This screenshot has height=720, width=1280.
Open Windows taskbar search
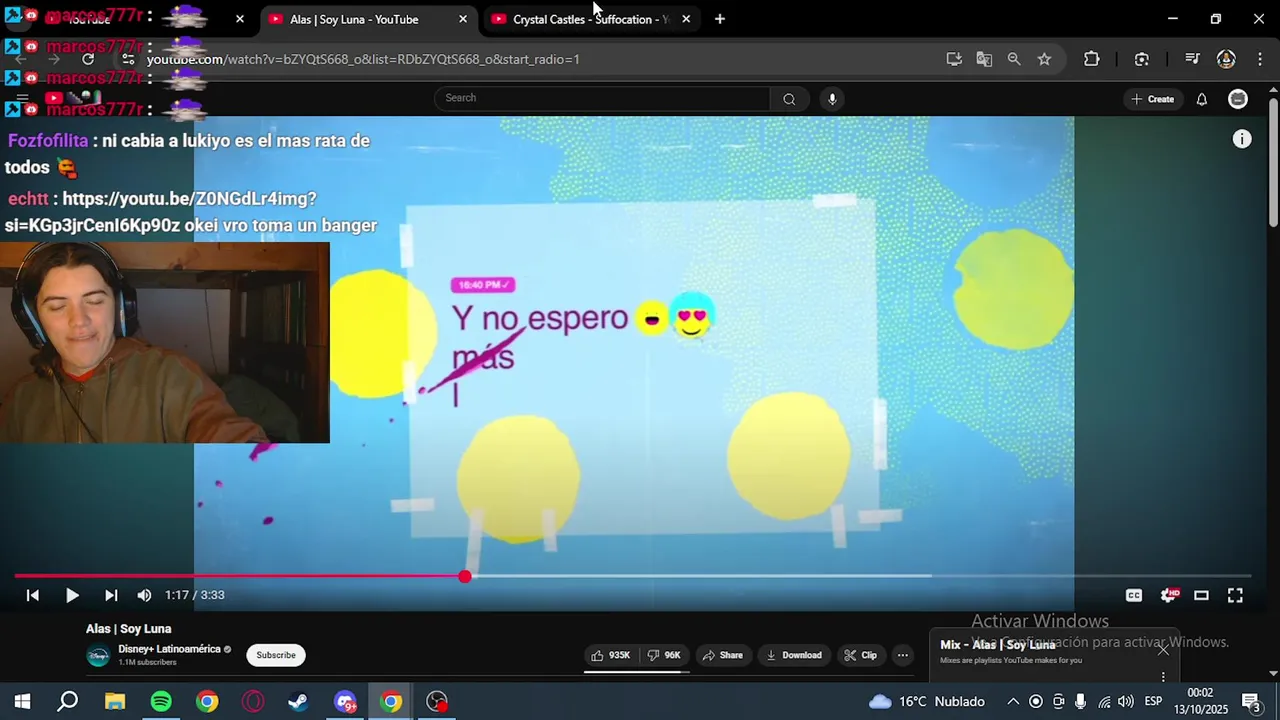68,701
